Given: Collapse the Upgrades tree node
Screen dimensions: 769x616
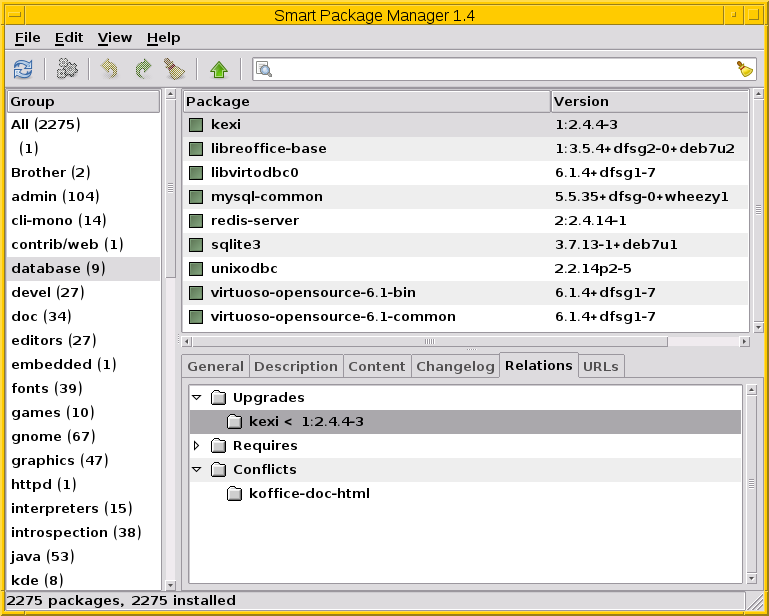Looking at the screenshot, I should (197, 398).
